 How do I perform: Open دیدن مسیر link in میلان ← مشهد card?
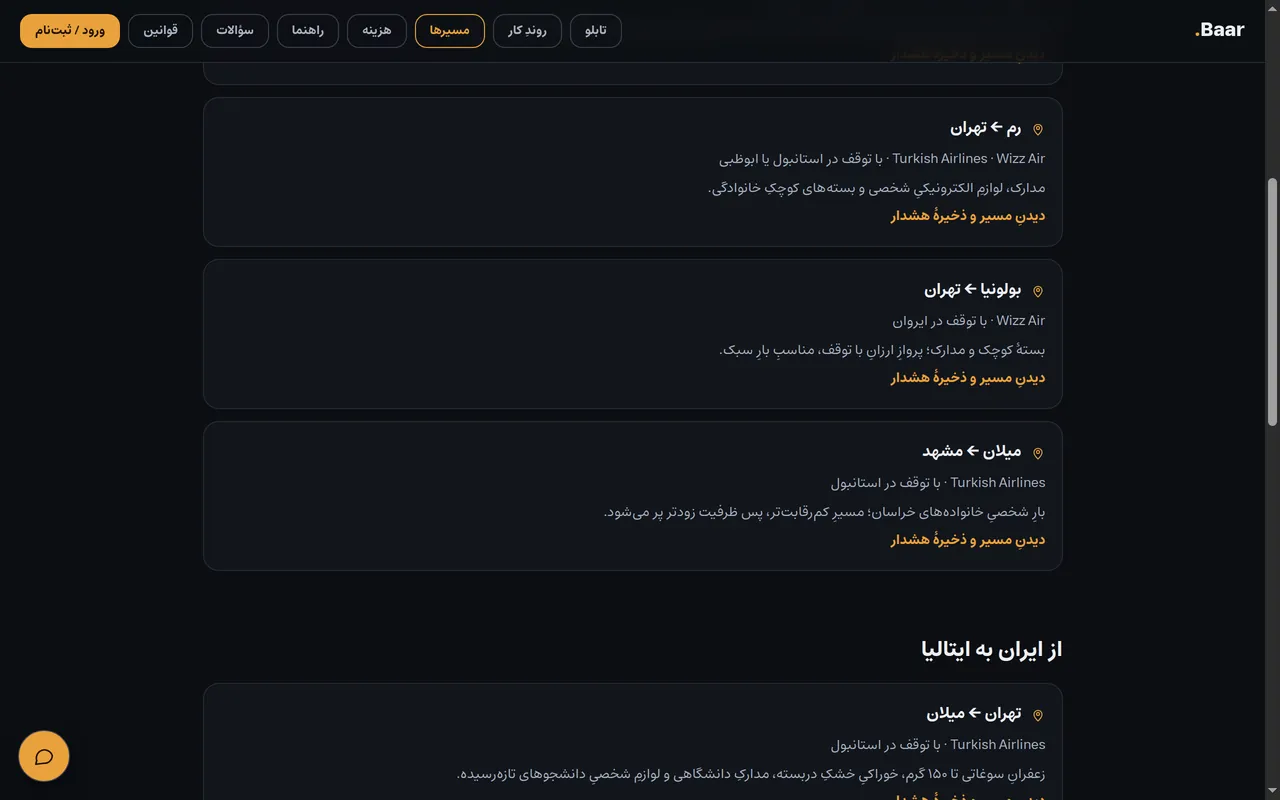point(968,540)
